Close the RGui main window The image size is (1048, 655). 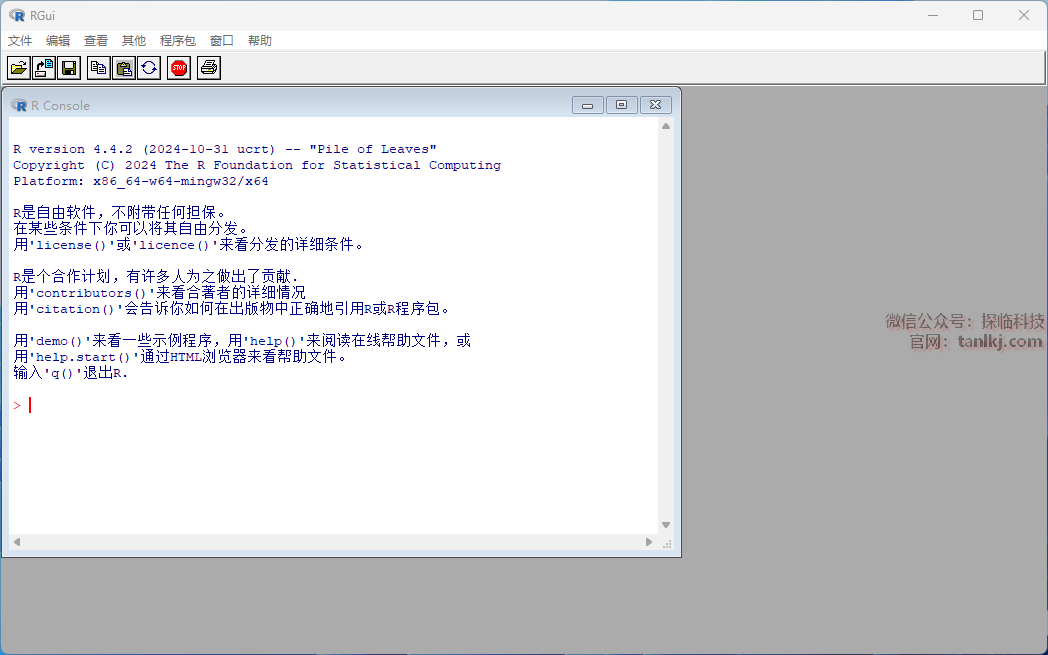(x=1023, y=15)
